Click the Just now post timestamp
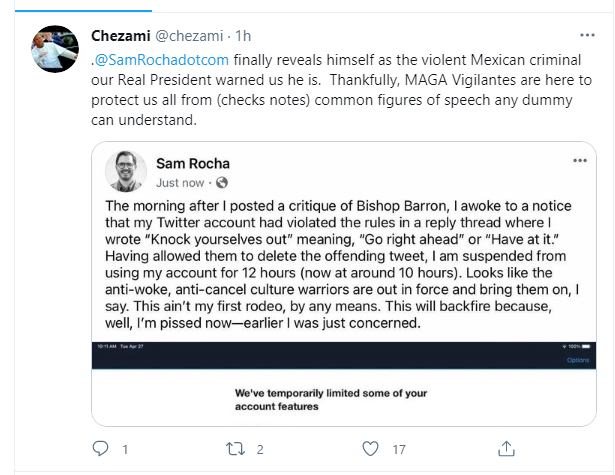The height and width of the screenshot is (475, 615). tap(180, 183)
